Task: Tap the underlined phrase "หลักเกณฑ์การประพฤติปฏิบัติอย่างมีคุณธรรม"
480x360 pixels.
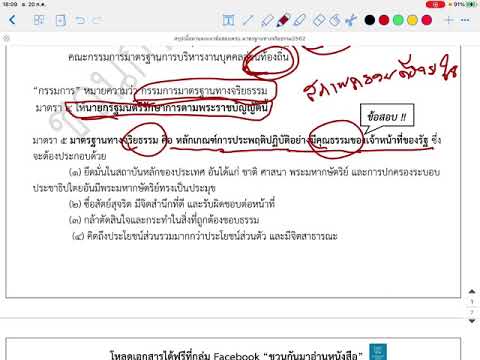Action: coord(269,140)
